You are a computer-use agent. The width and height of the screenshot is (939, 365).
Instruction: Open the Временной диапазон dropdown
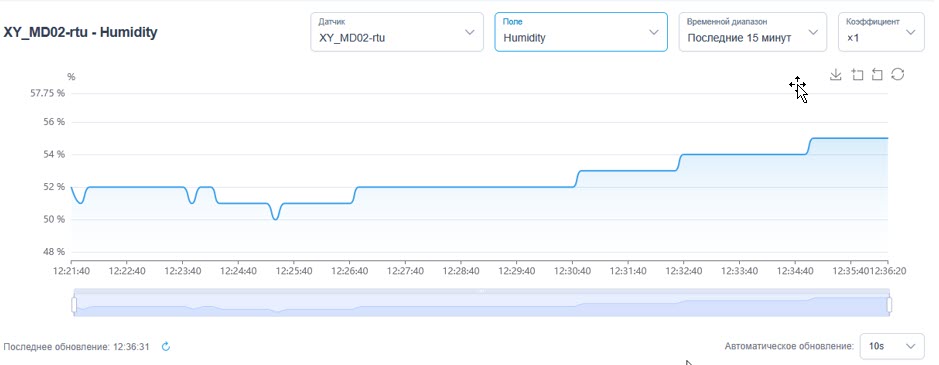pos(753,32)
